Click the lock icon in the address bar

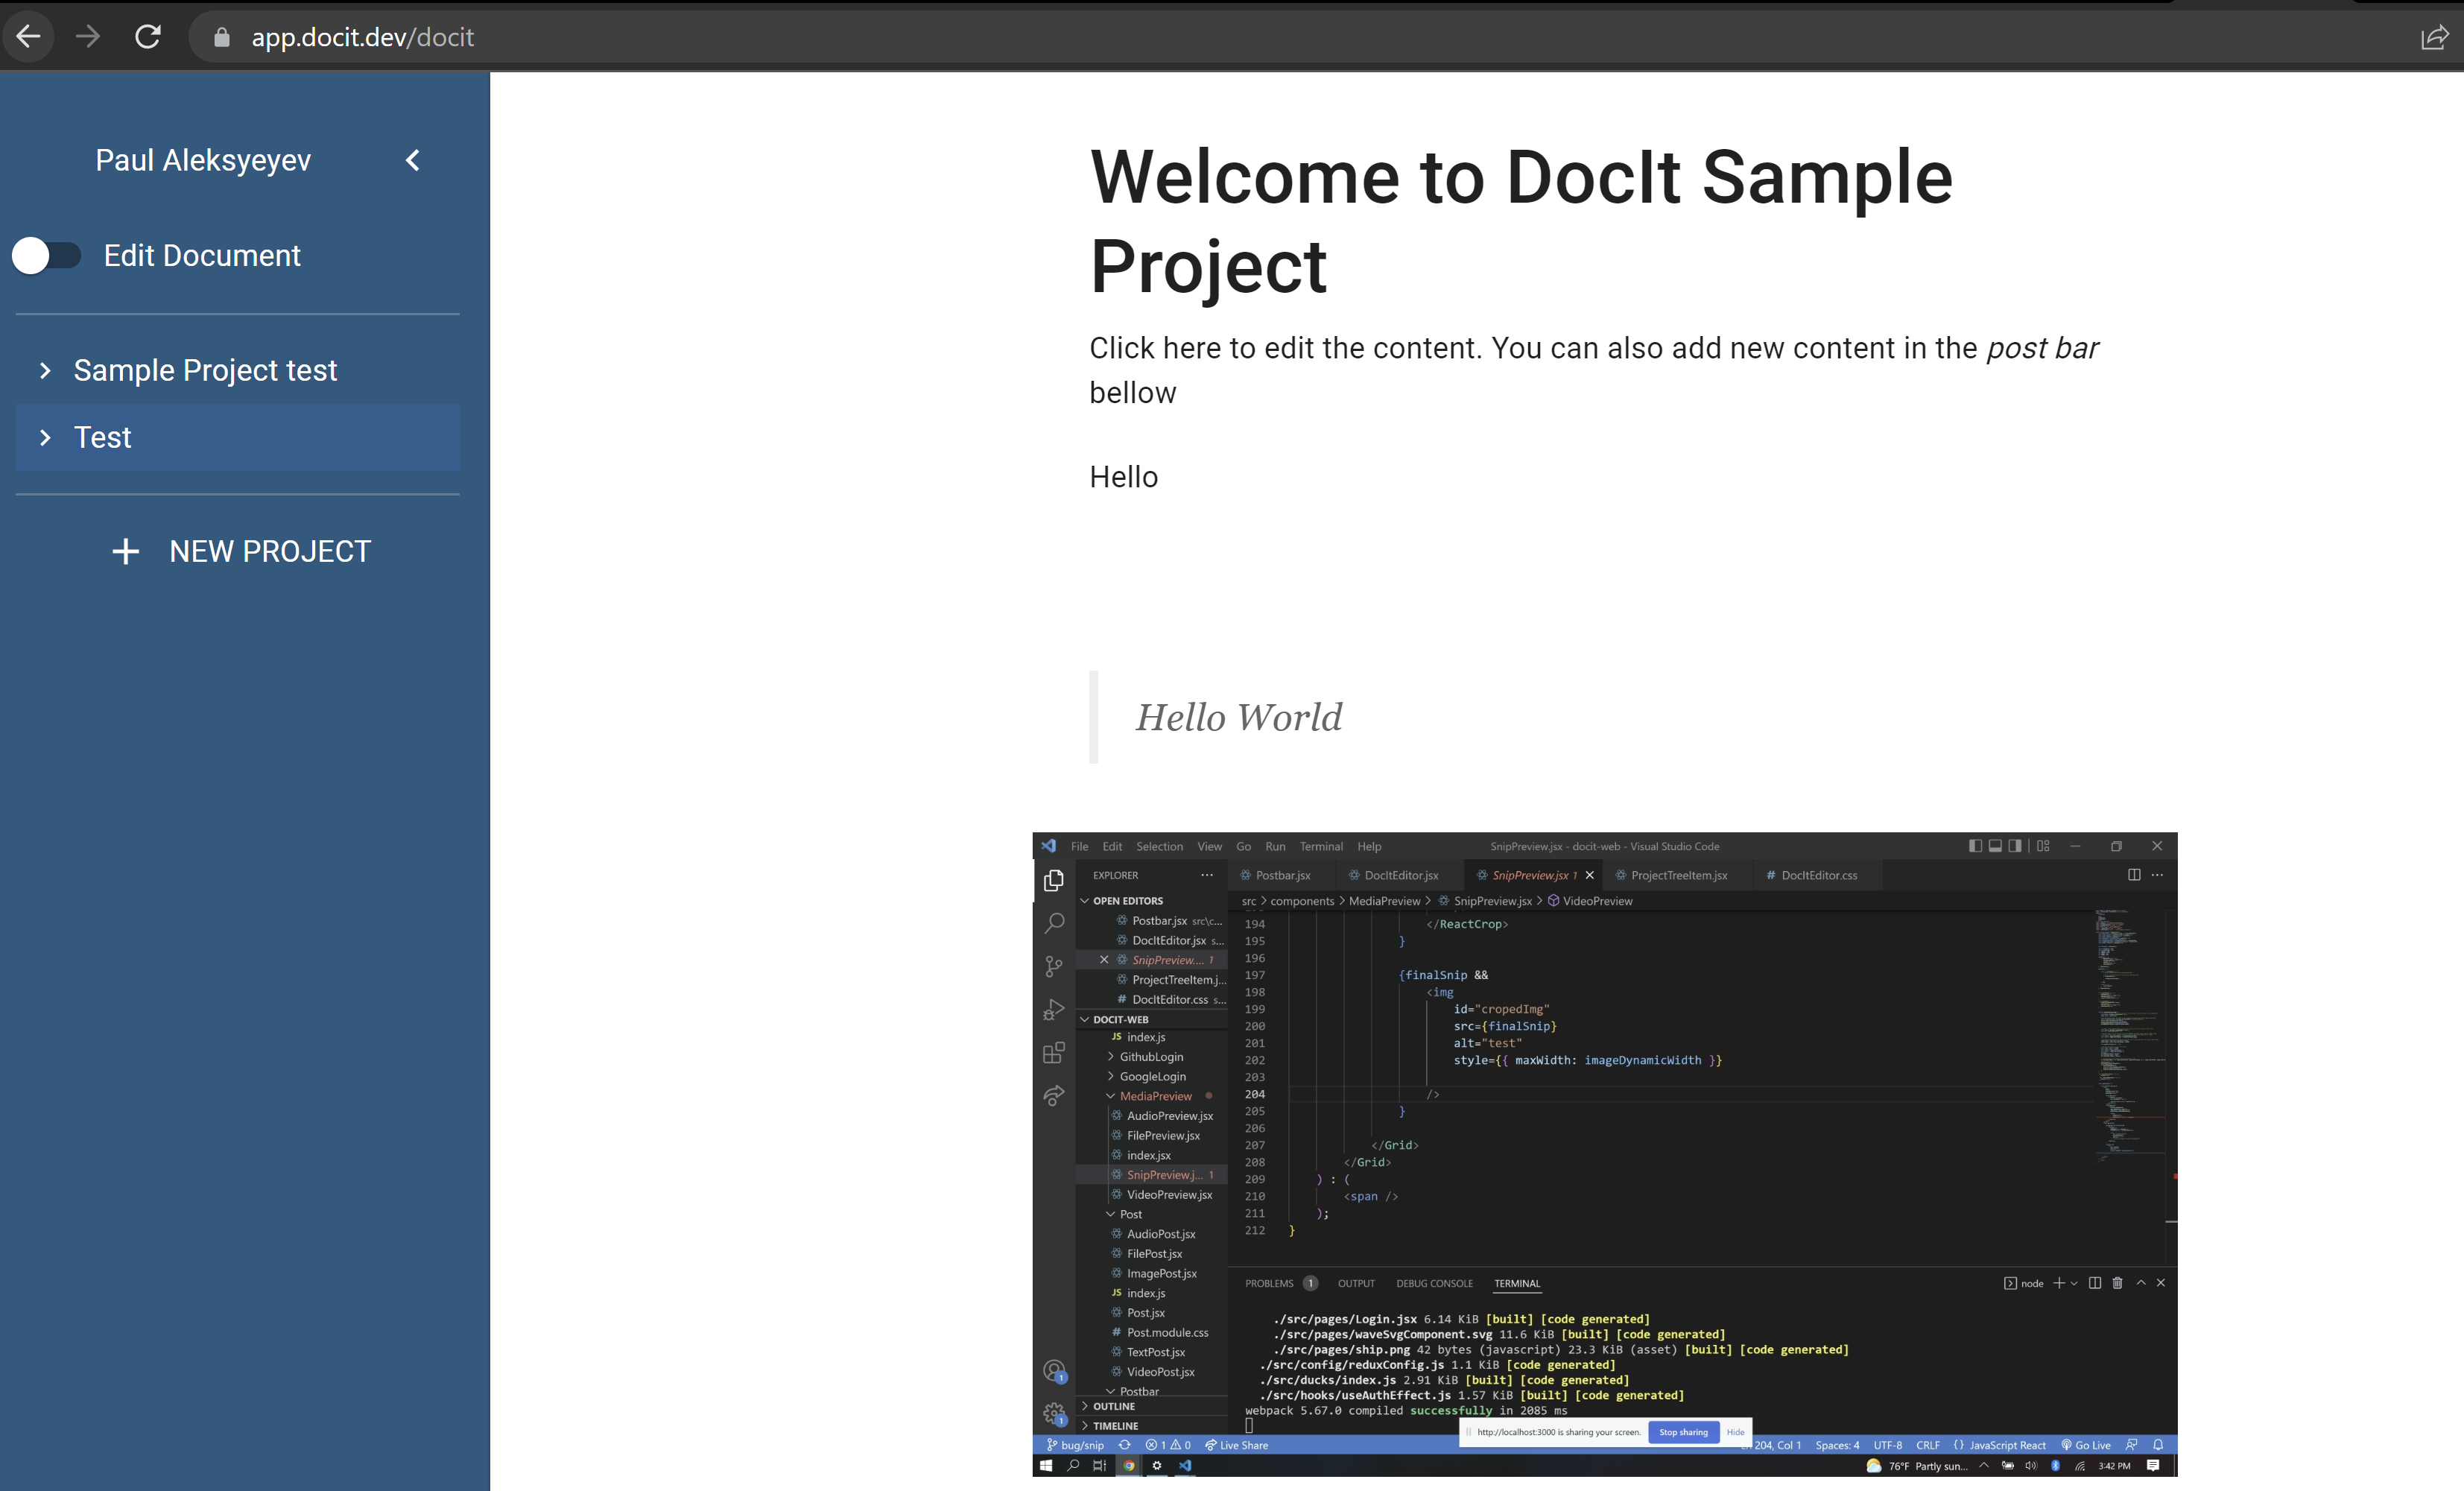tap(222, 38)
